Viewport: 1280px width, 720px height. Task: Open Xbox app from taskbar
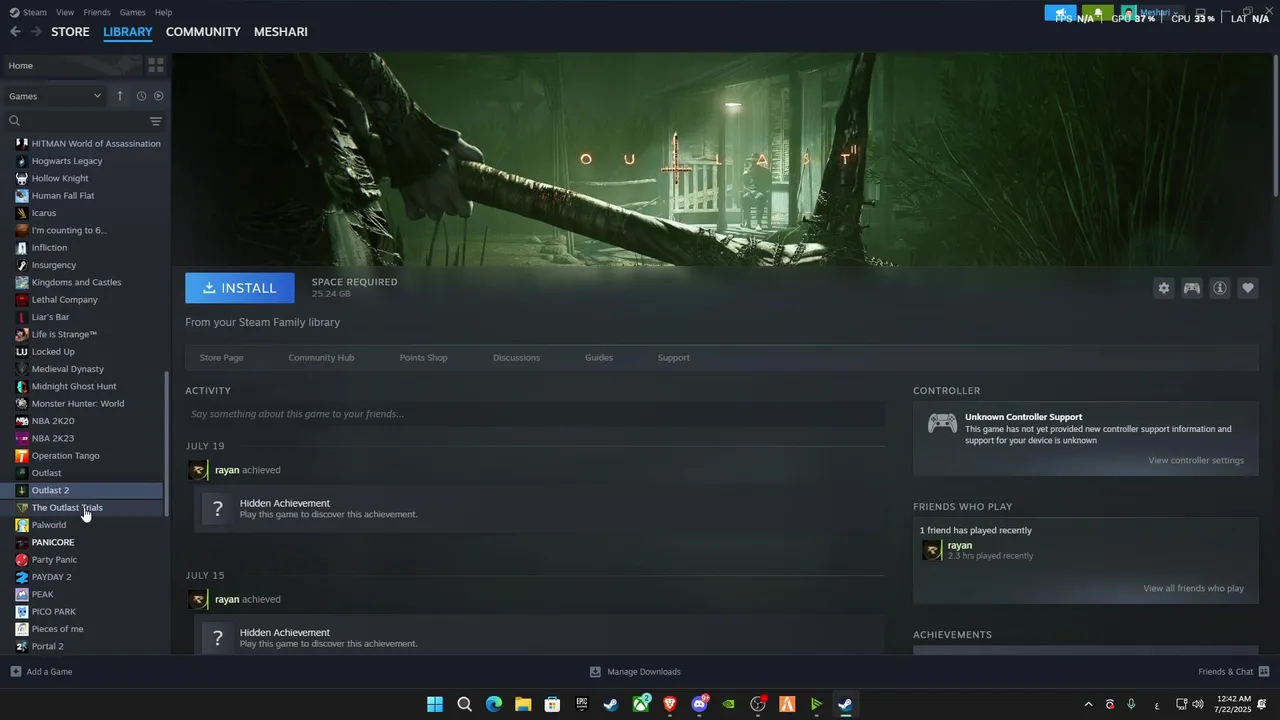point(641,704)
